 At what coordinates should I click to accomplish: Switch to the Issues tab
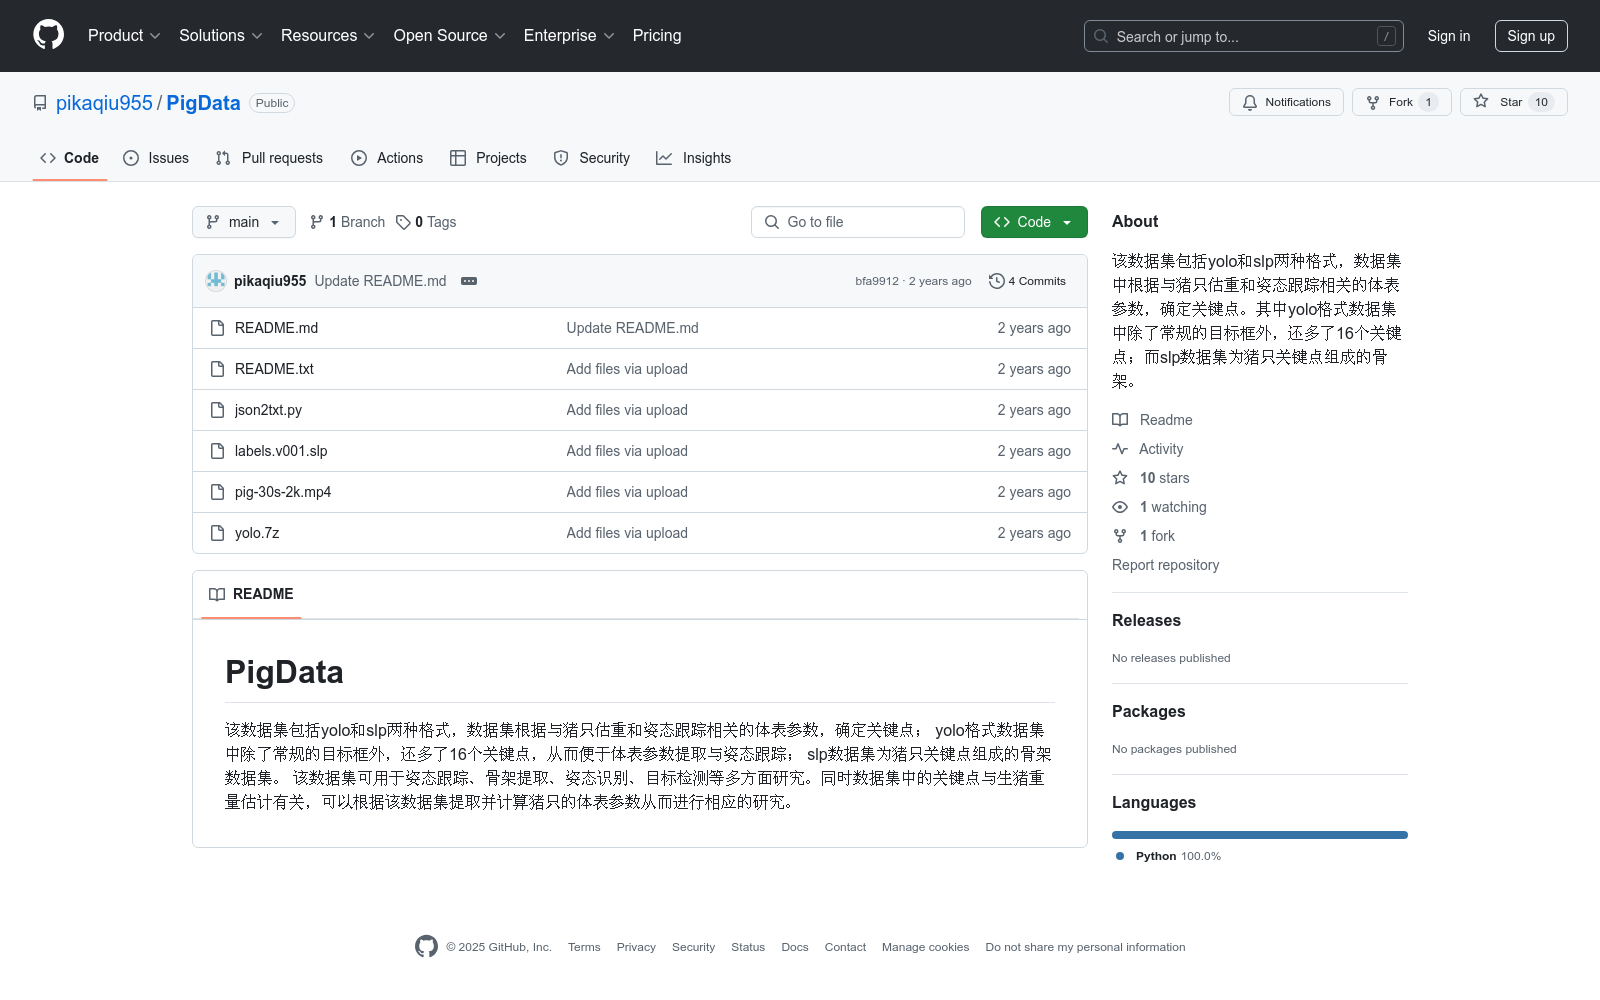click(x=156, y=158)
